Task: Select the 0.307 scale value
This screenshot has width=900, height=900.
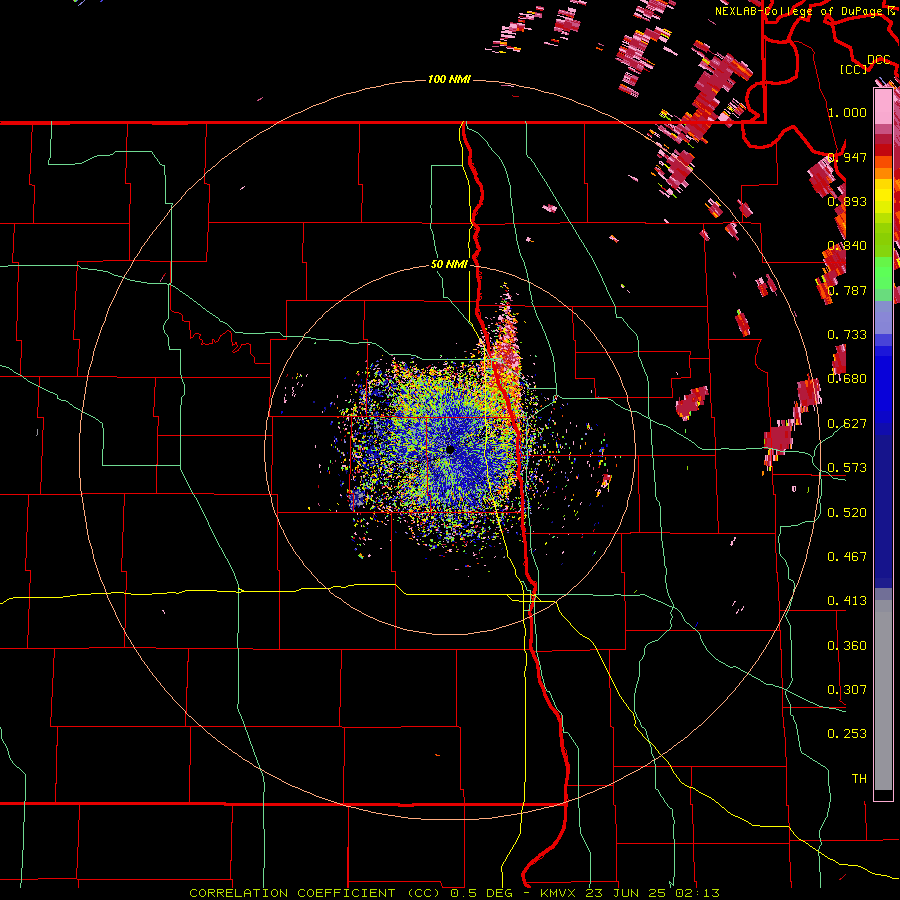Action: 847,690
